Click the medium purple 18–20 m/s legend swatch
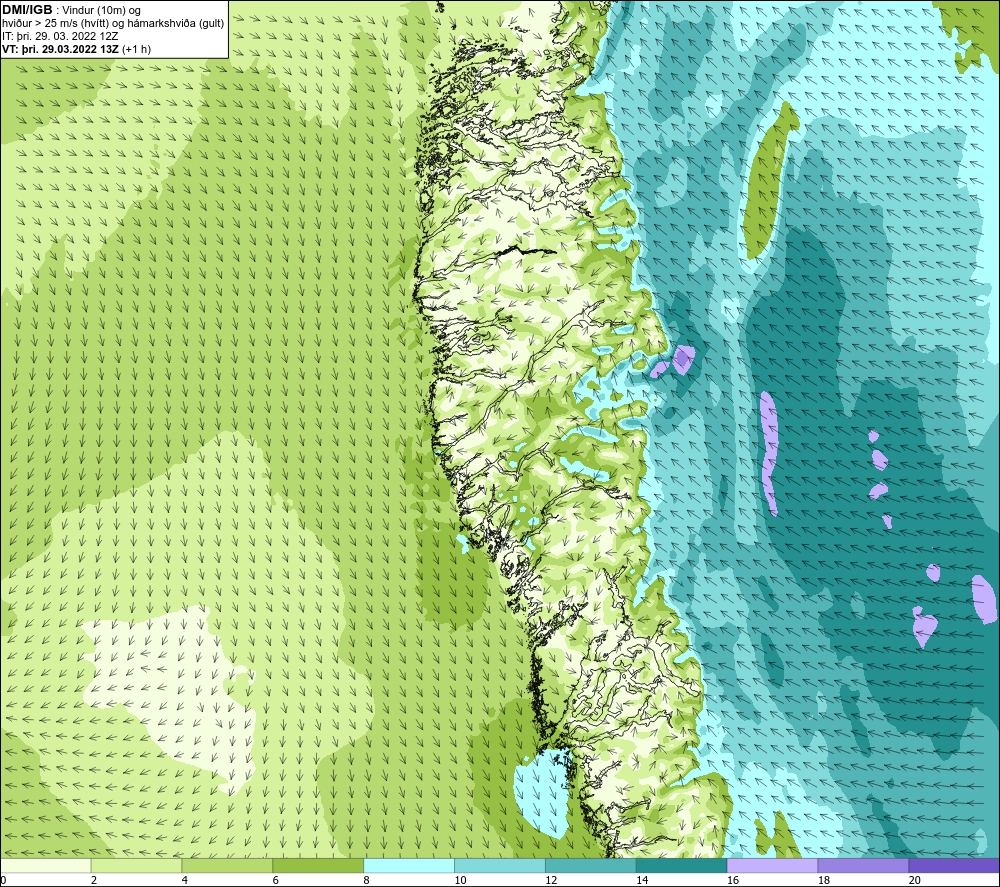The image size is (1000, 887). pos(864,865)
